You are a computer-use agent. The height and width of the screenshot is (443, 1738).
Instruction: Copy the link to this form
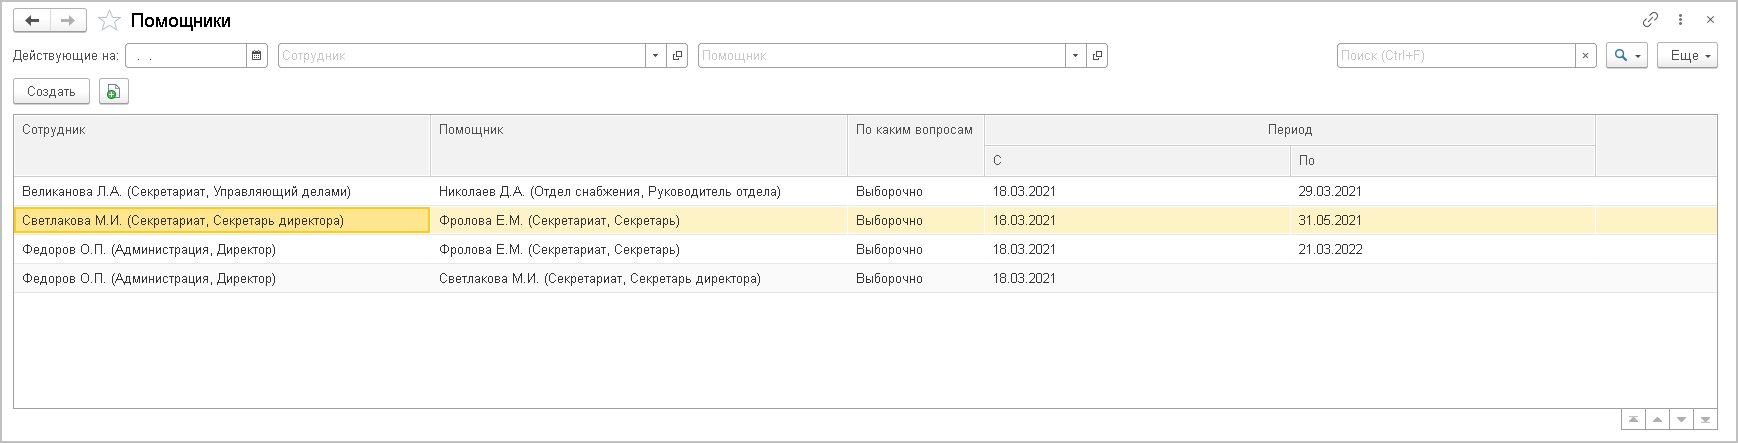[1651, 20]
